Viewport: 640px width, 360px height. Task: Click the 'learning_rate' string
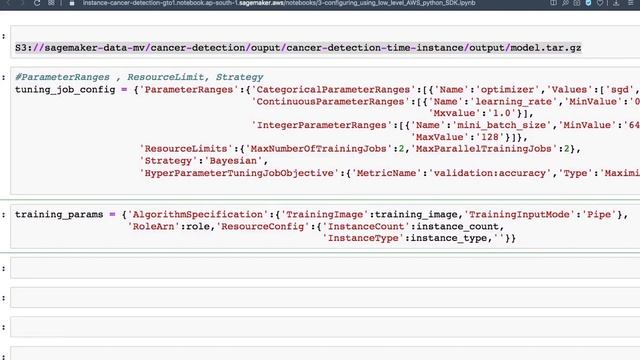point(514,102)
